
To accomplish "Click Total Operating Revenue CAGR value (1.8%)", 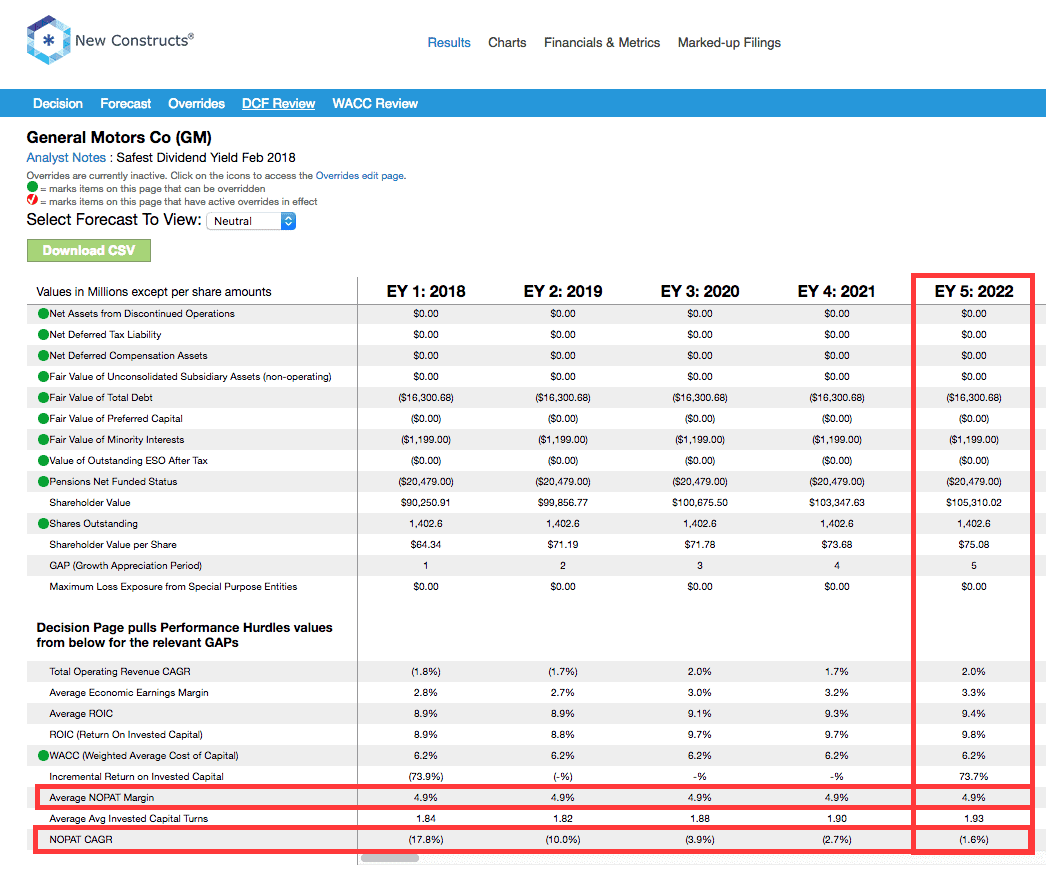I will 426,672.
